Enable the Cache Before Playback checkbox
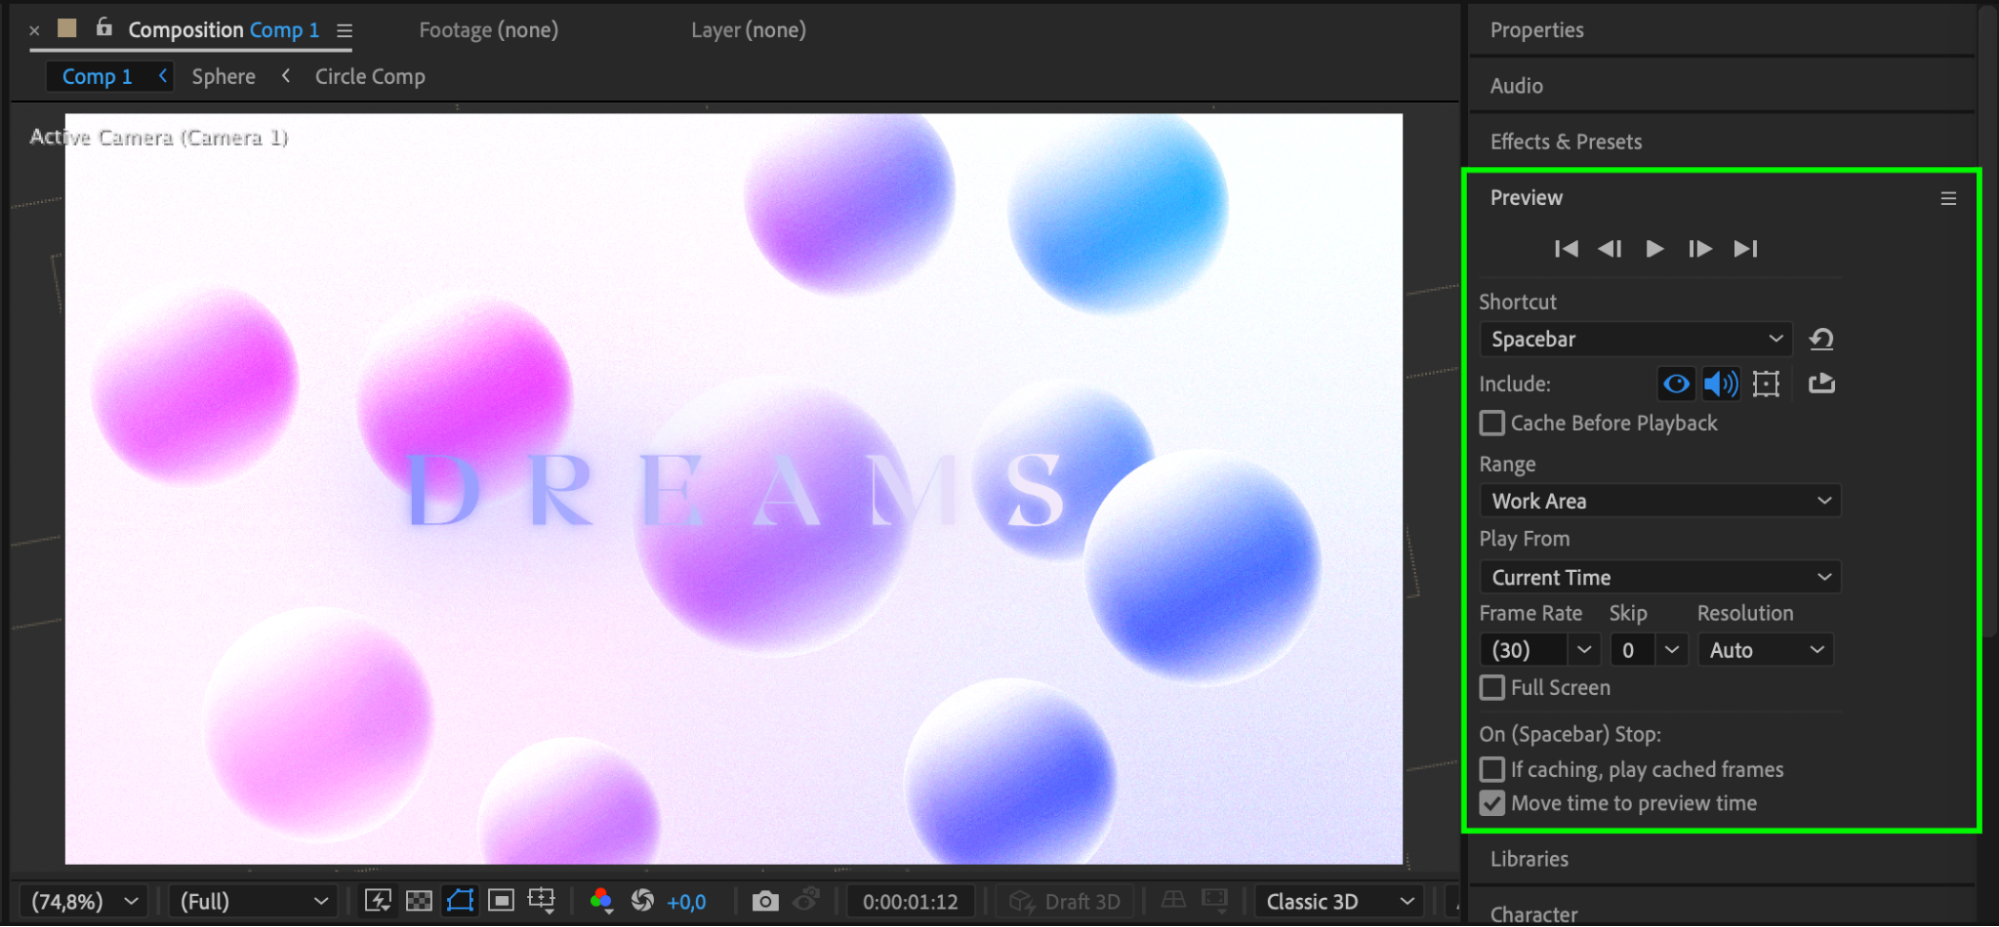 [x=1492, y=424]
